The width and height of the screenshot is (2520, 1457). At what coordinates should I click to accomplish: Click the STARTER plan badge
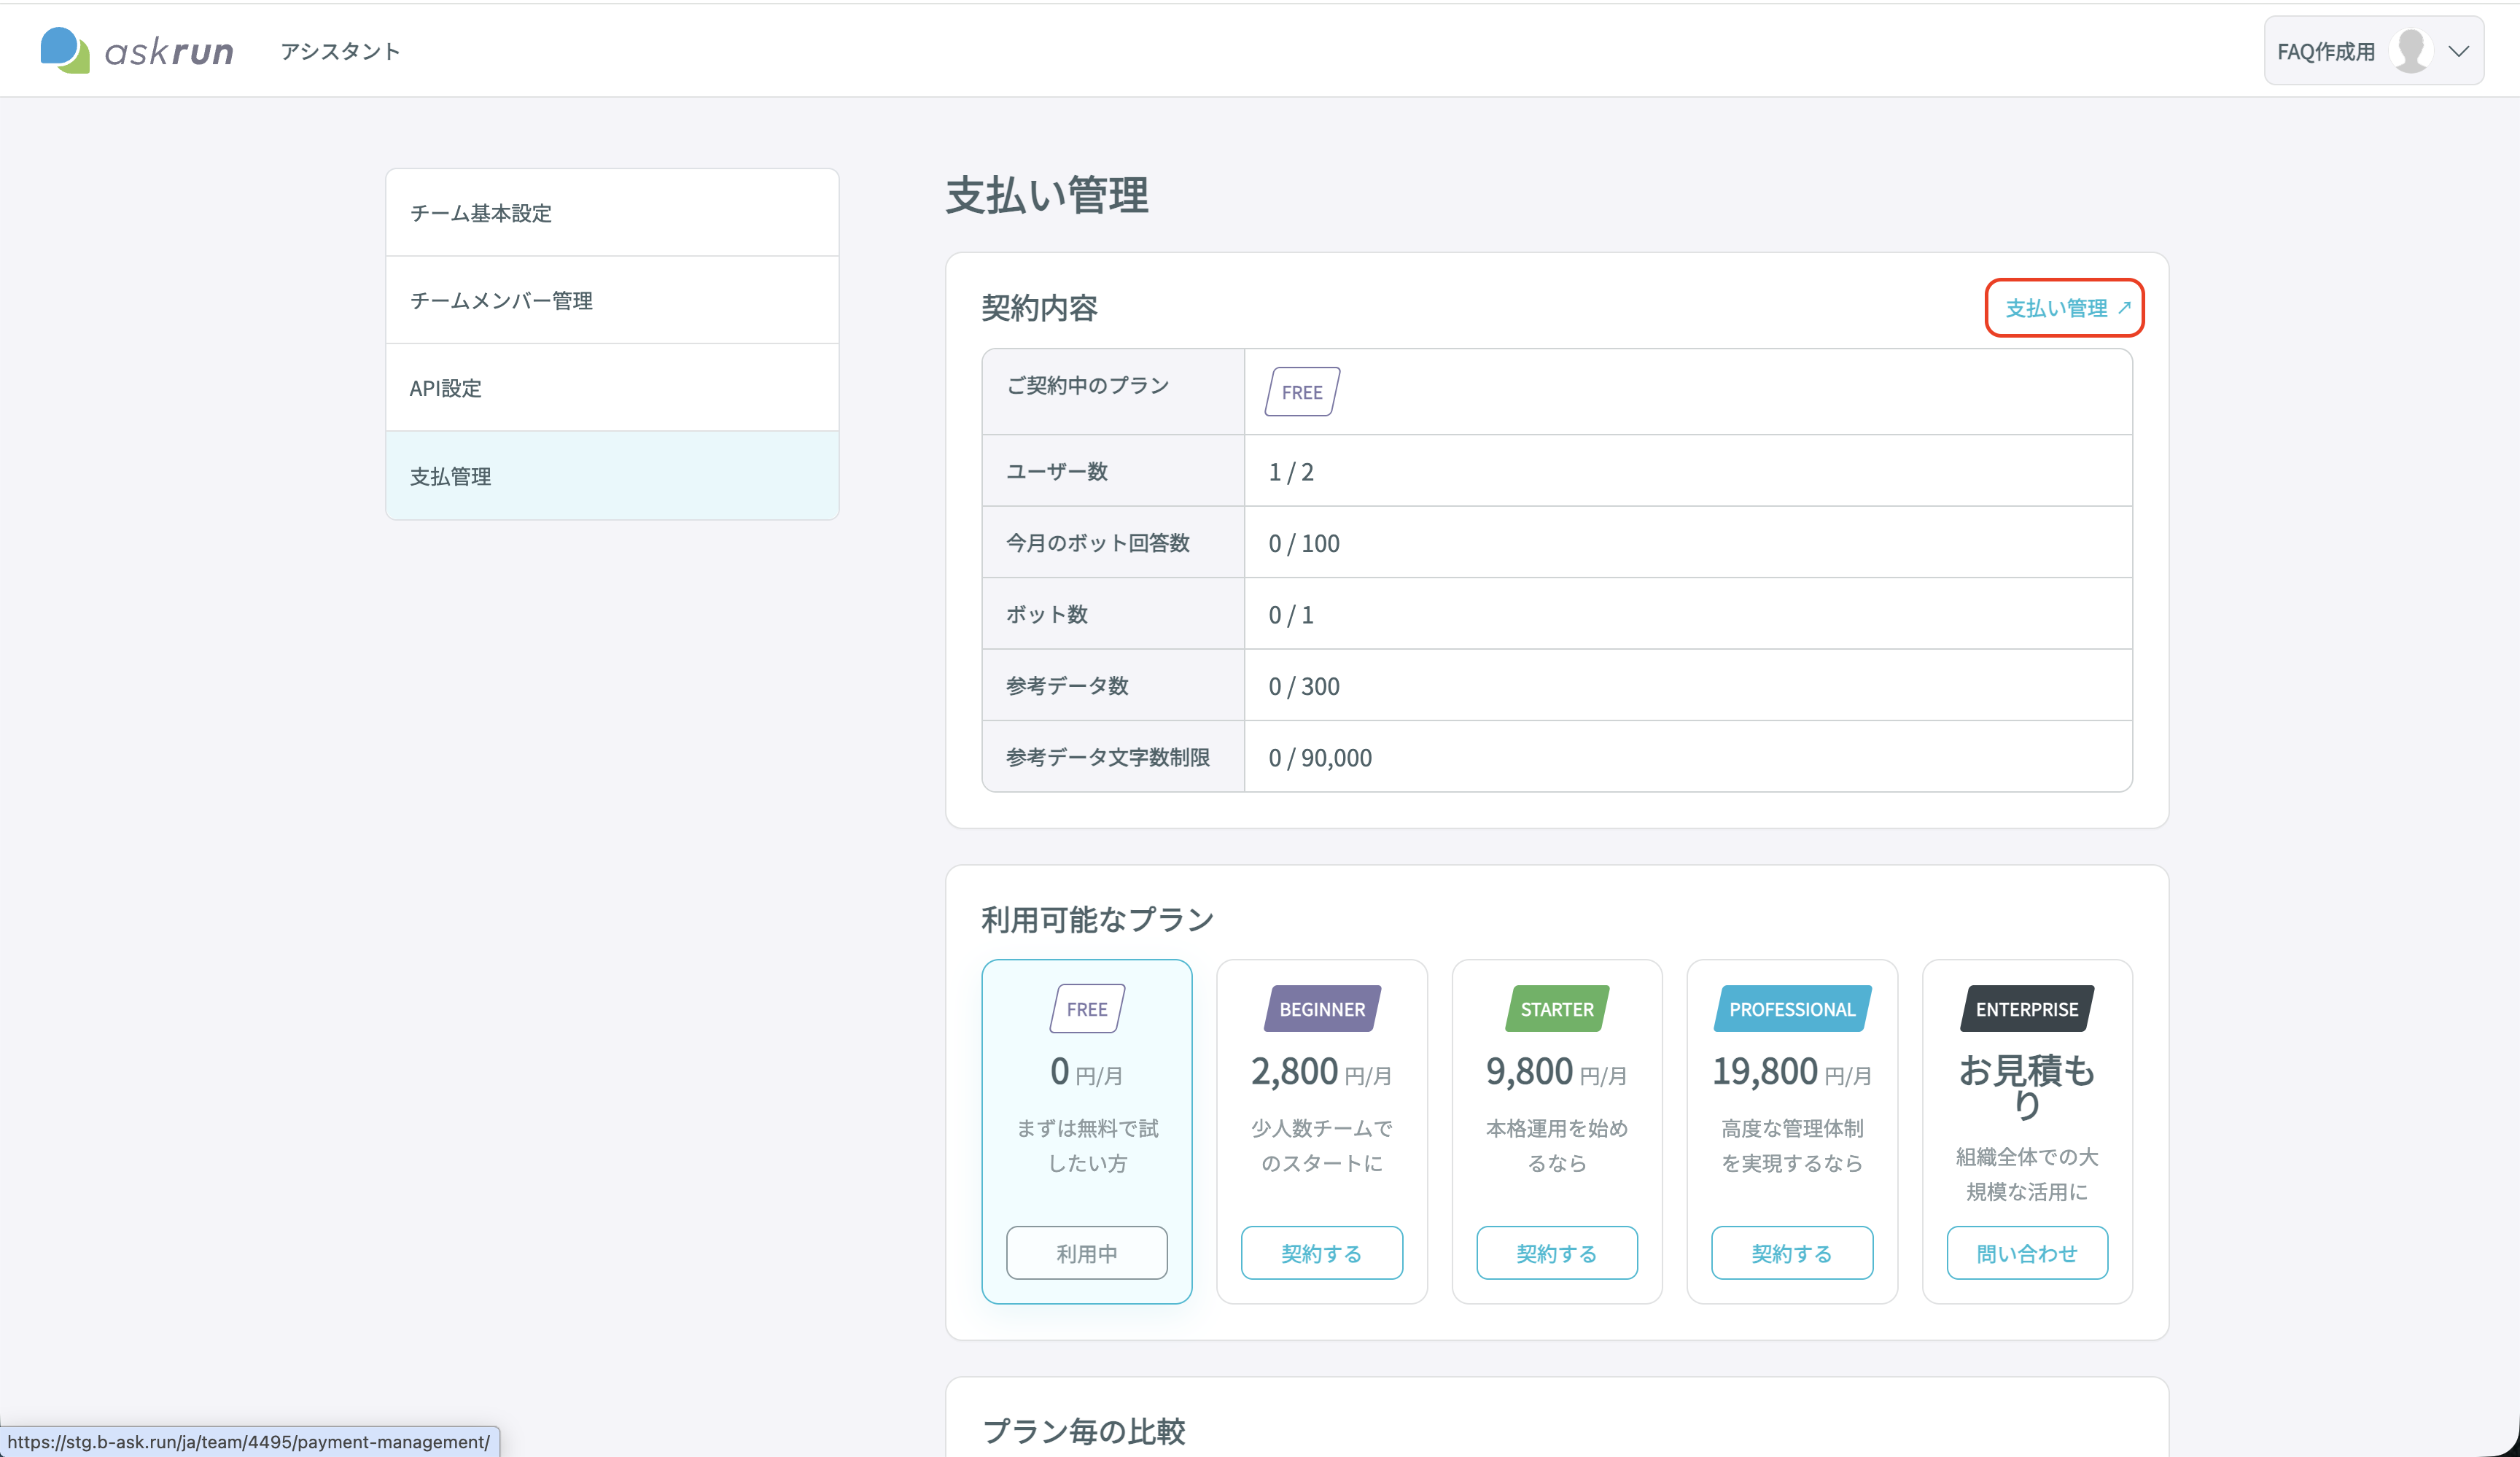pyautogui.click(x=1557, y=1009)
